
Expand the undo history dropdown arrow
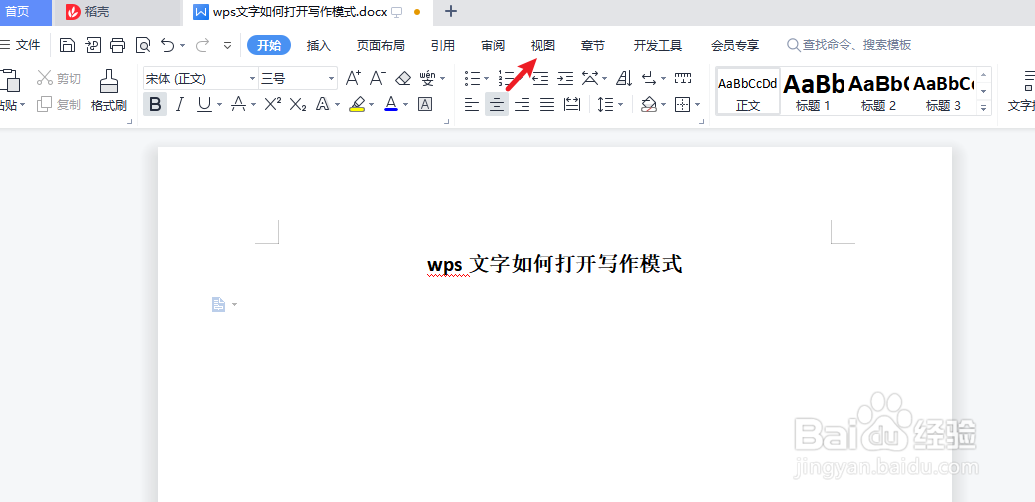pos(182,46)
